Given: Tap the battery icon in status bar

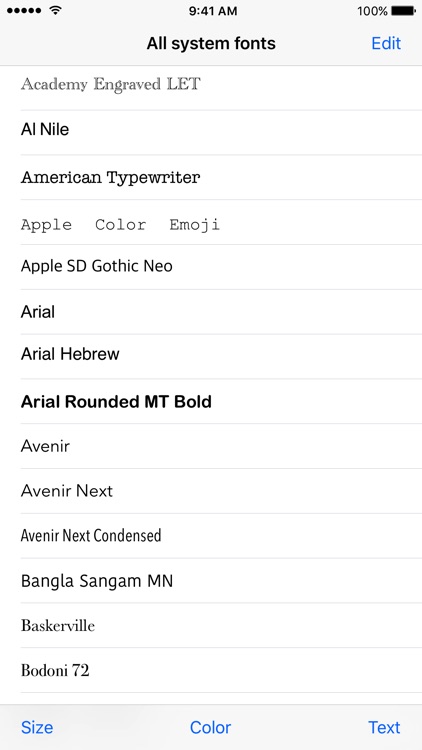Looking at the screenshot, I should tap(403, 11).
